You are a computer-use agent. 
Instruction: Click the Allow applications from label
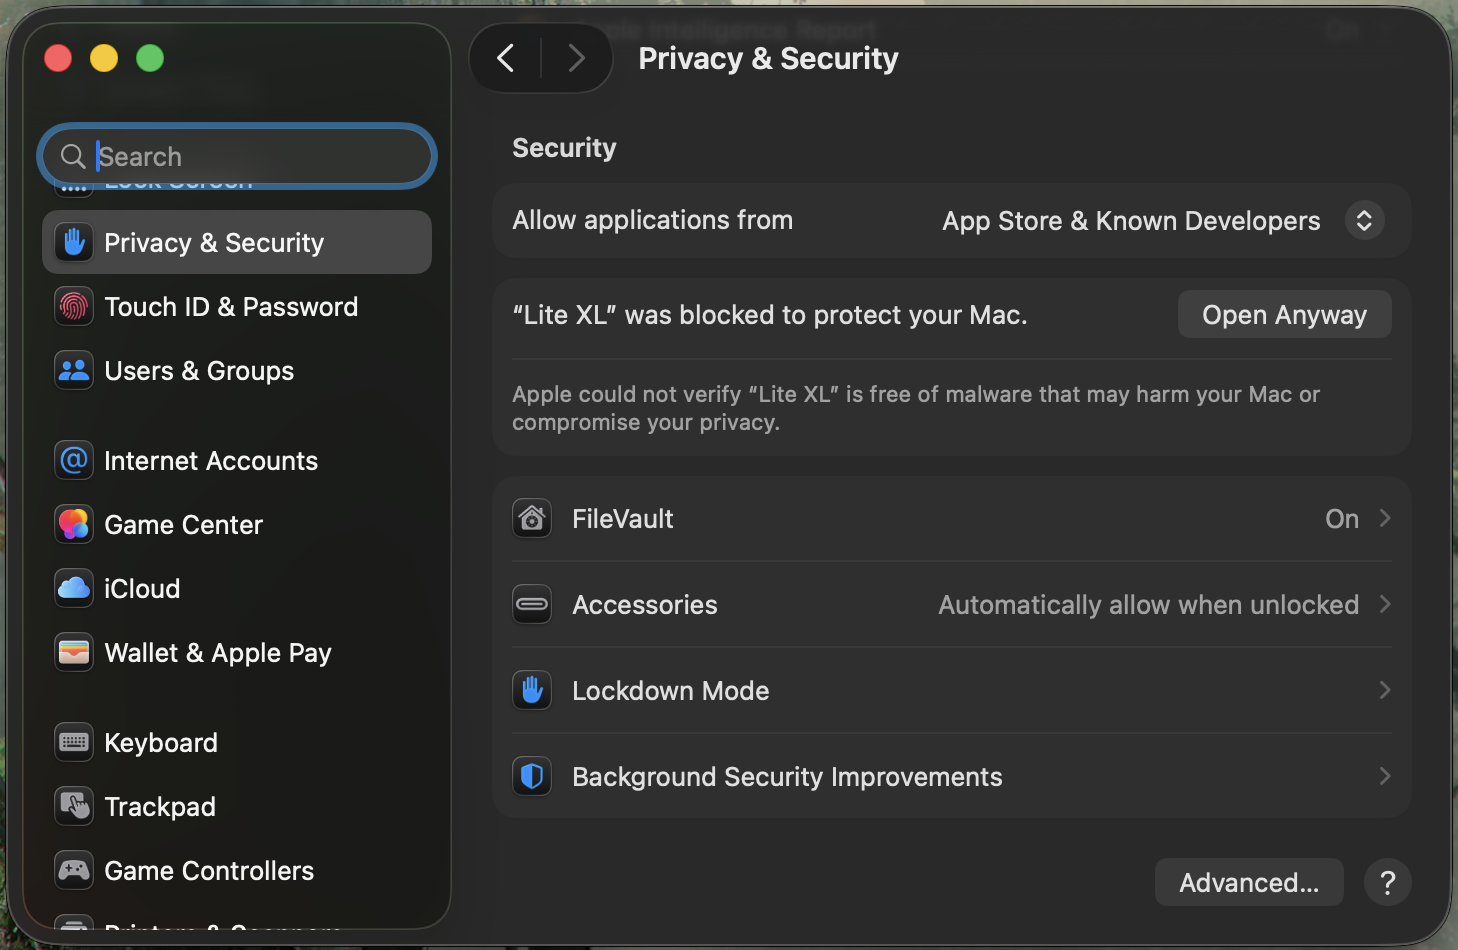point(652,220)
